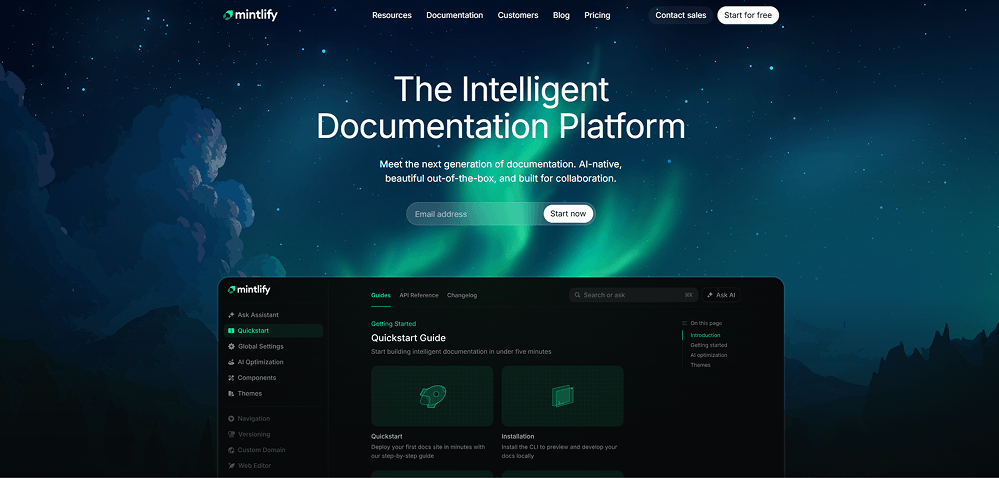
Task: Switch to the API Reference tab
Action: coord(419,295)
